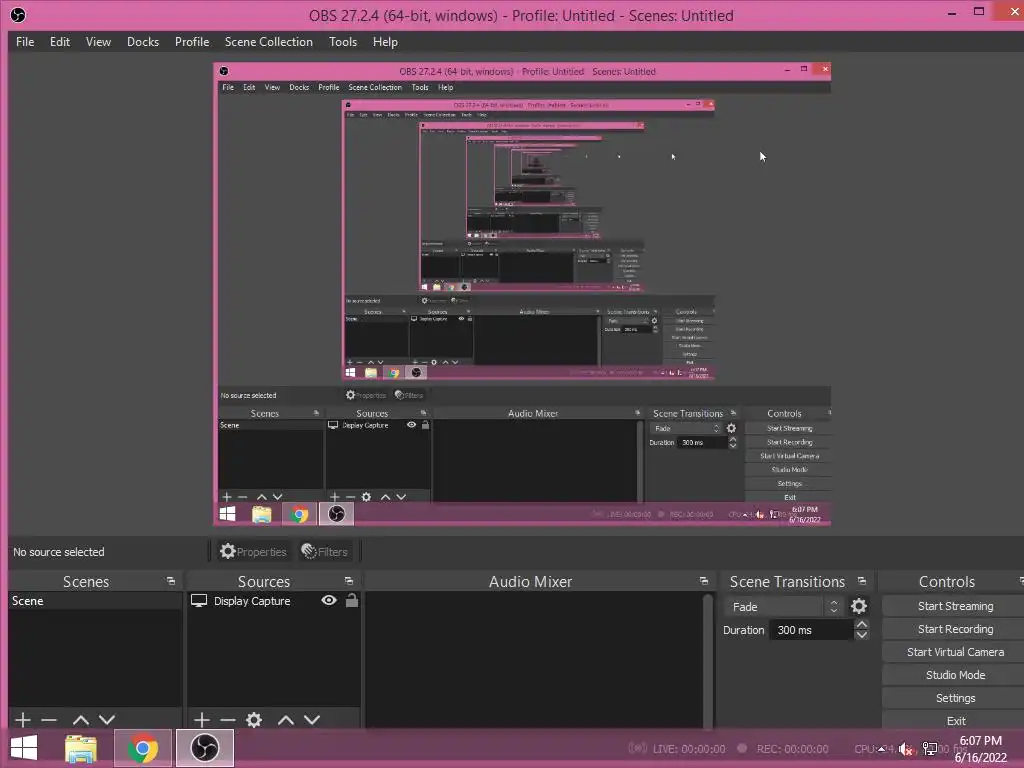Open File Explorer from taskbar
Screen dimensions: 1024x768
[x=81, y=748]
